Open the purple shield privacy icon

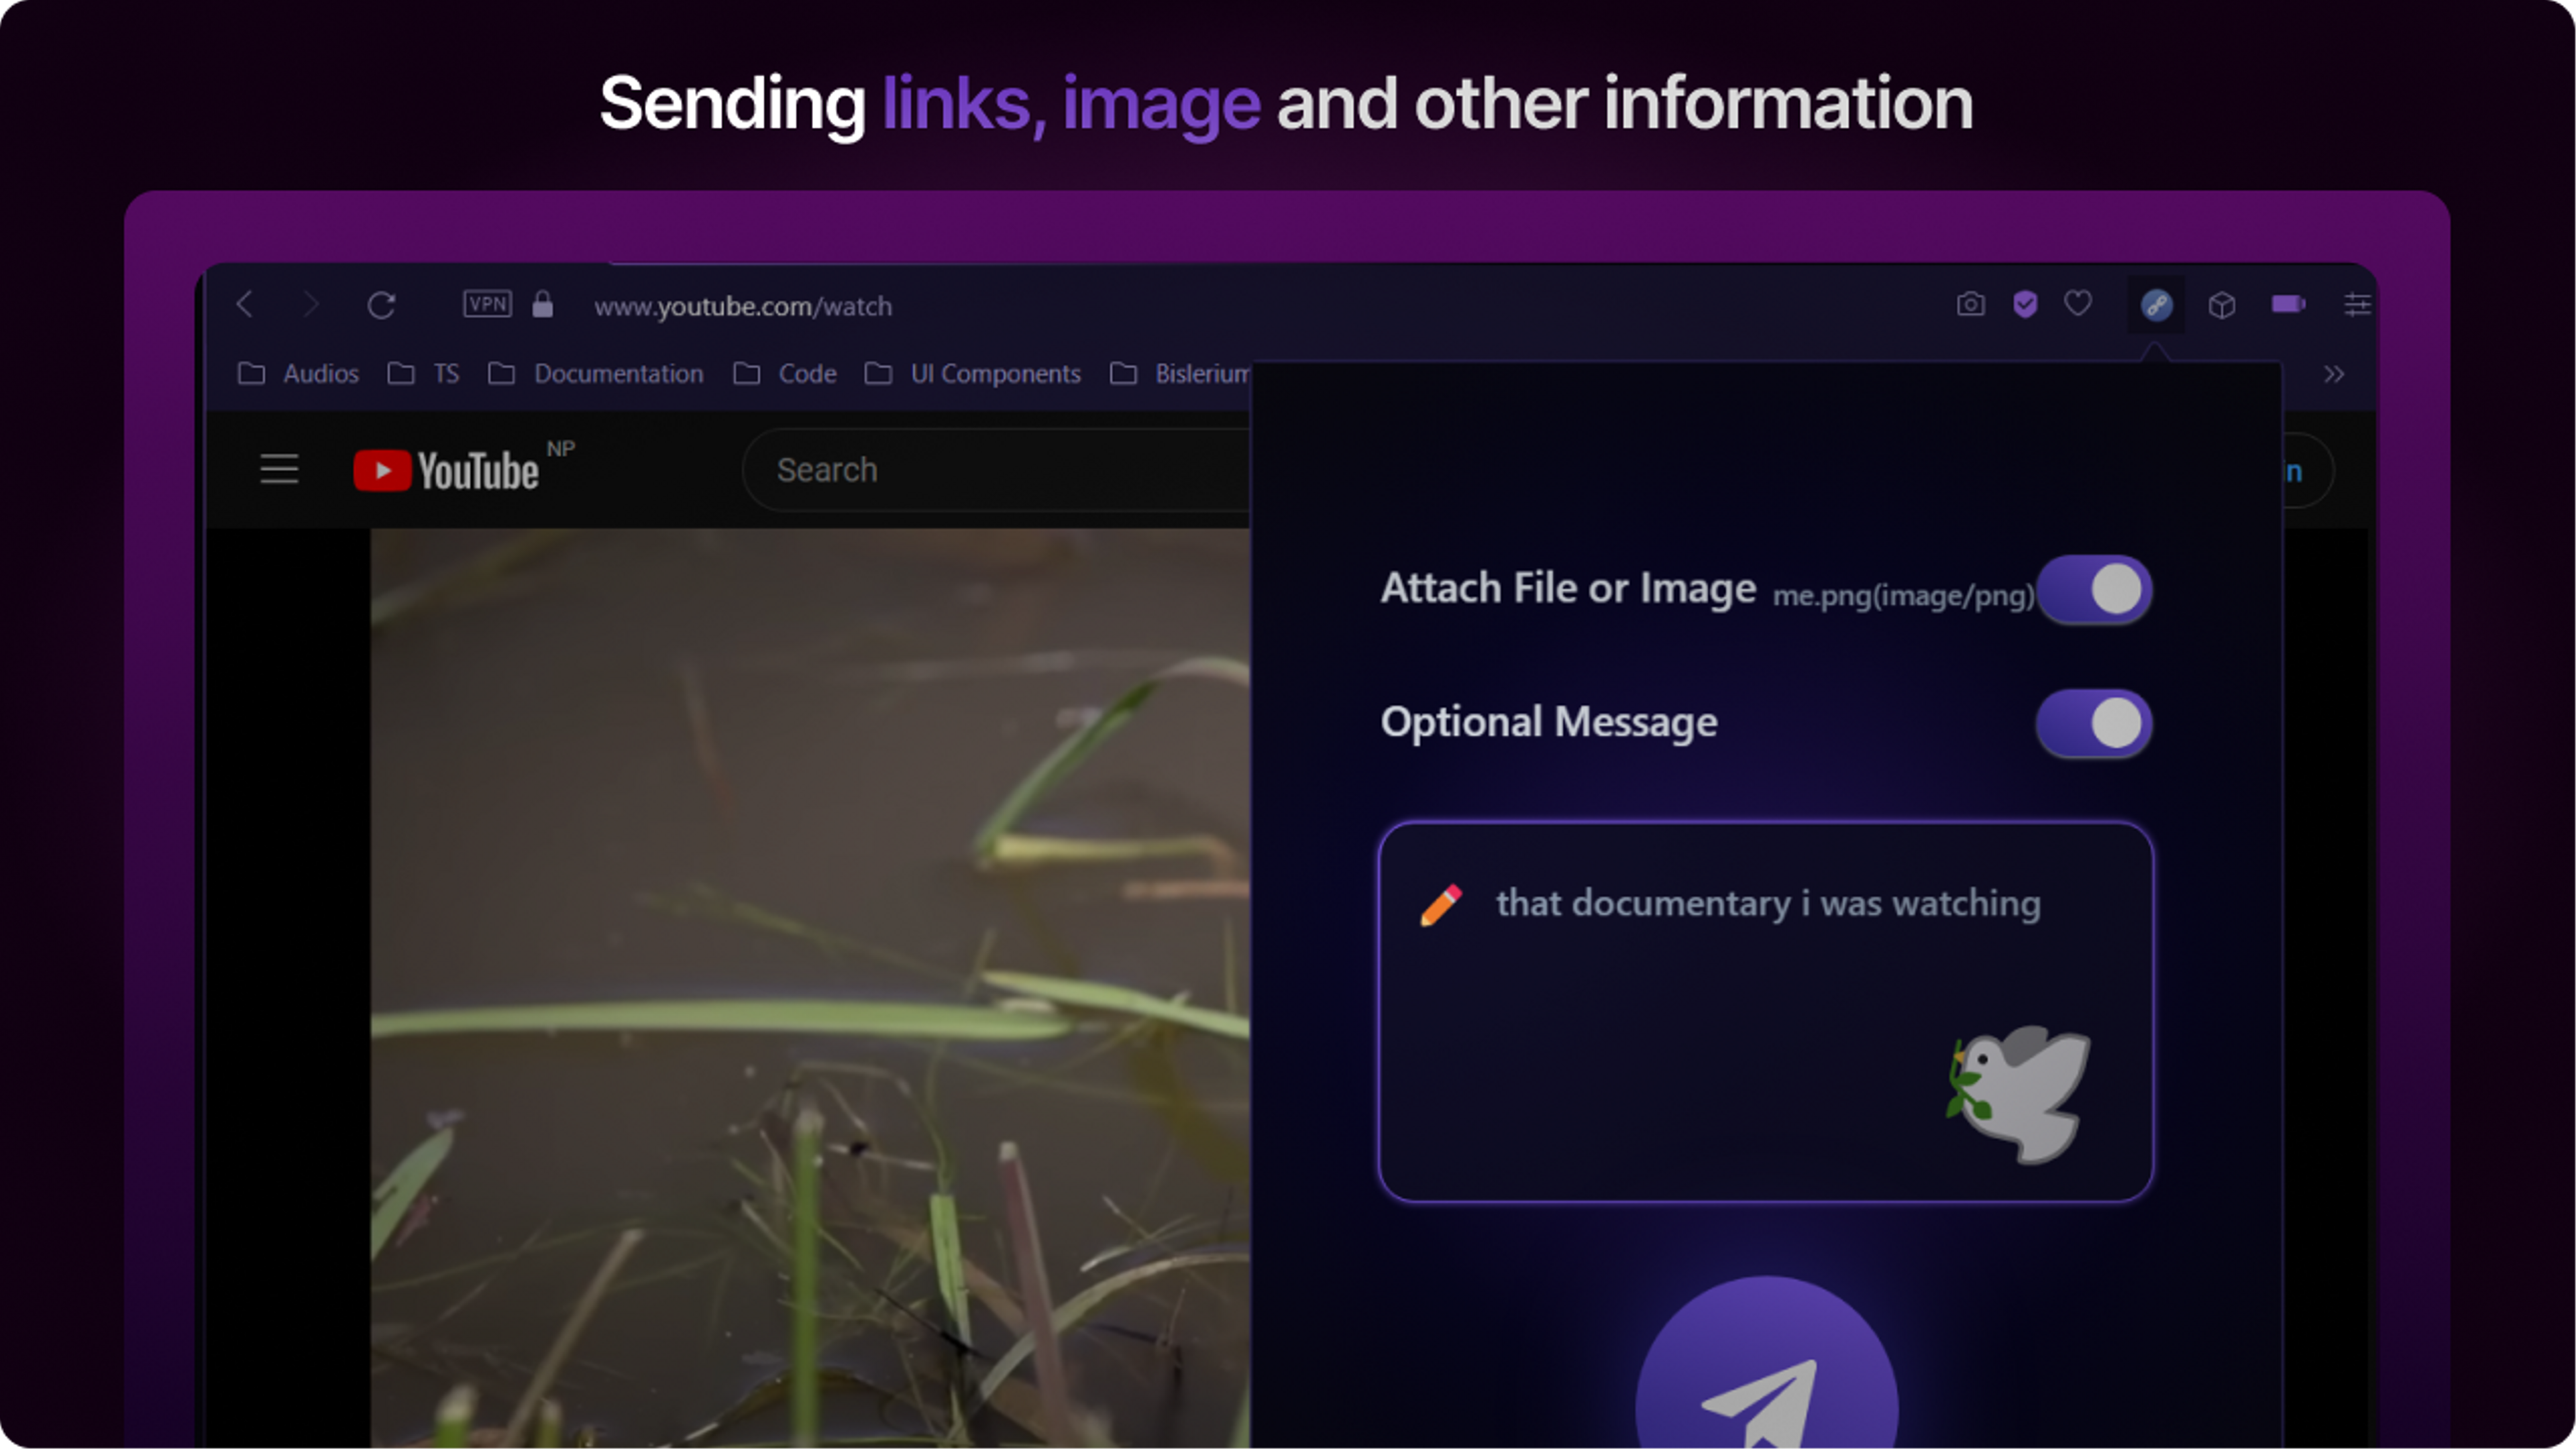2025,304
